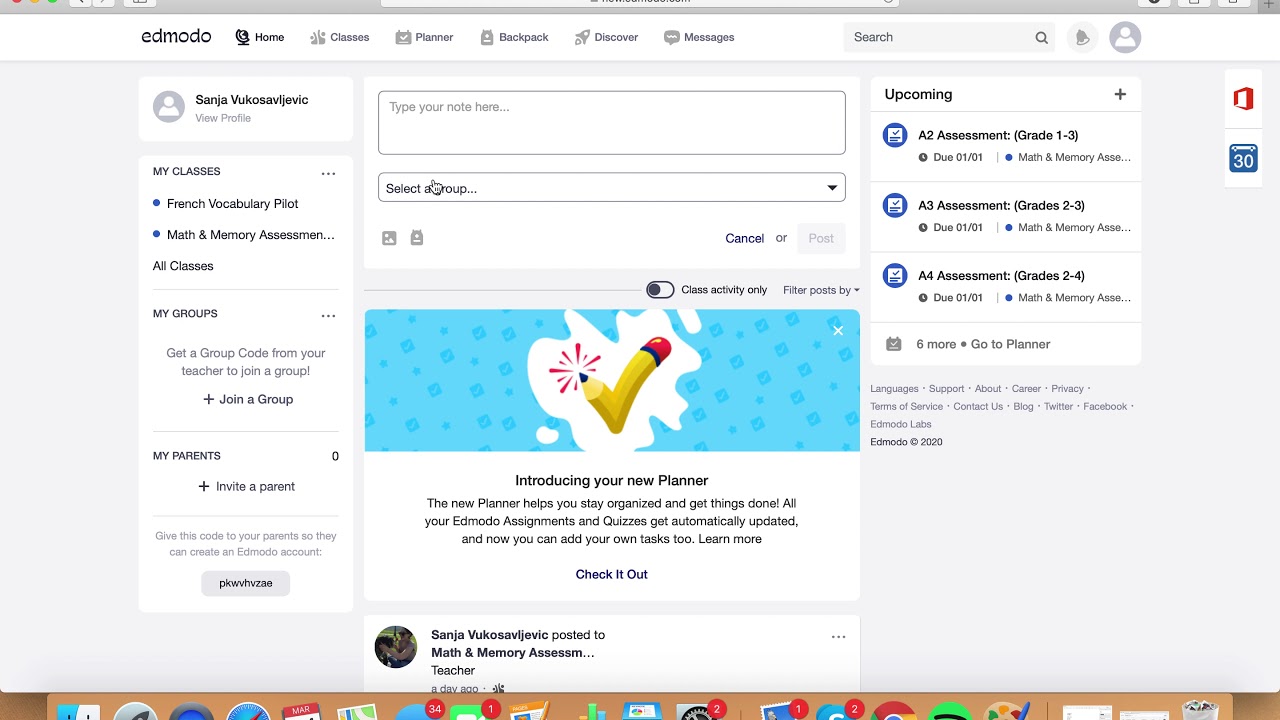Screen dimensions: 1280x720
Task: Click in the Type your note here field
Action: coord(612,123)
